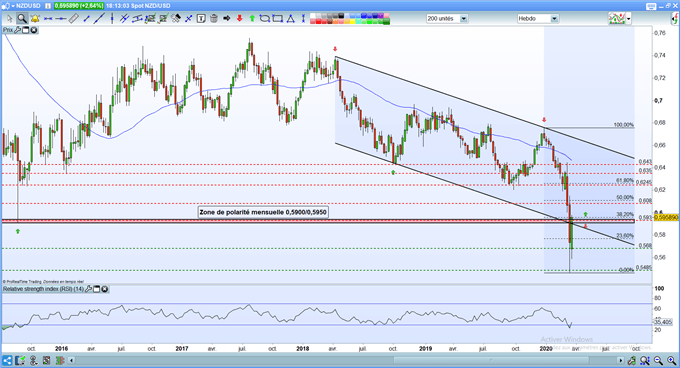Click the 100,00% Fibonacci level label
680x368 pixels.
(x=624, y=125)
